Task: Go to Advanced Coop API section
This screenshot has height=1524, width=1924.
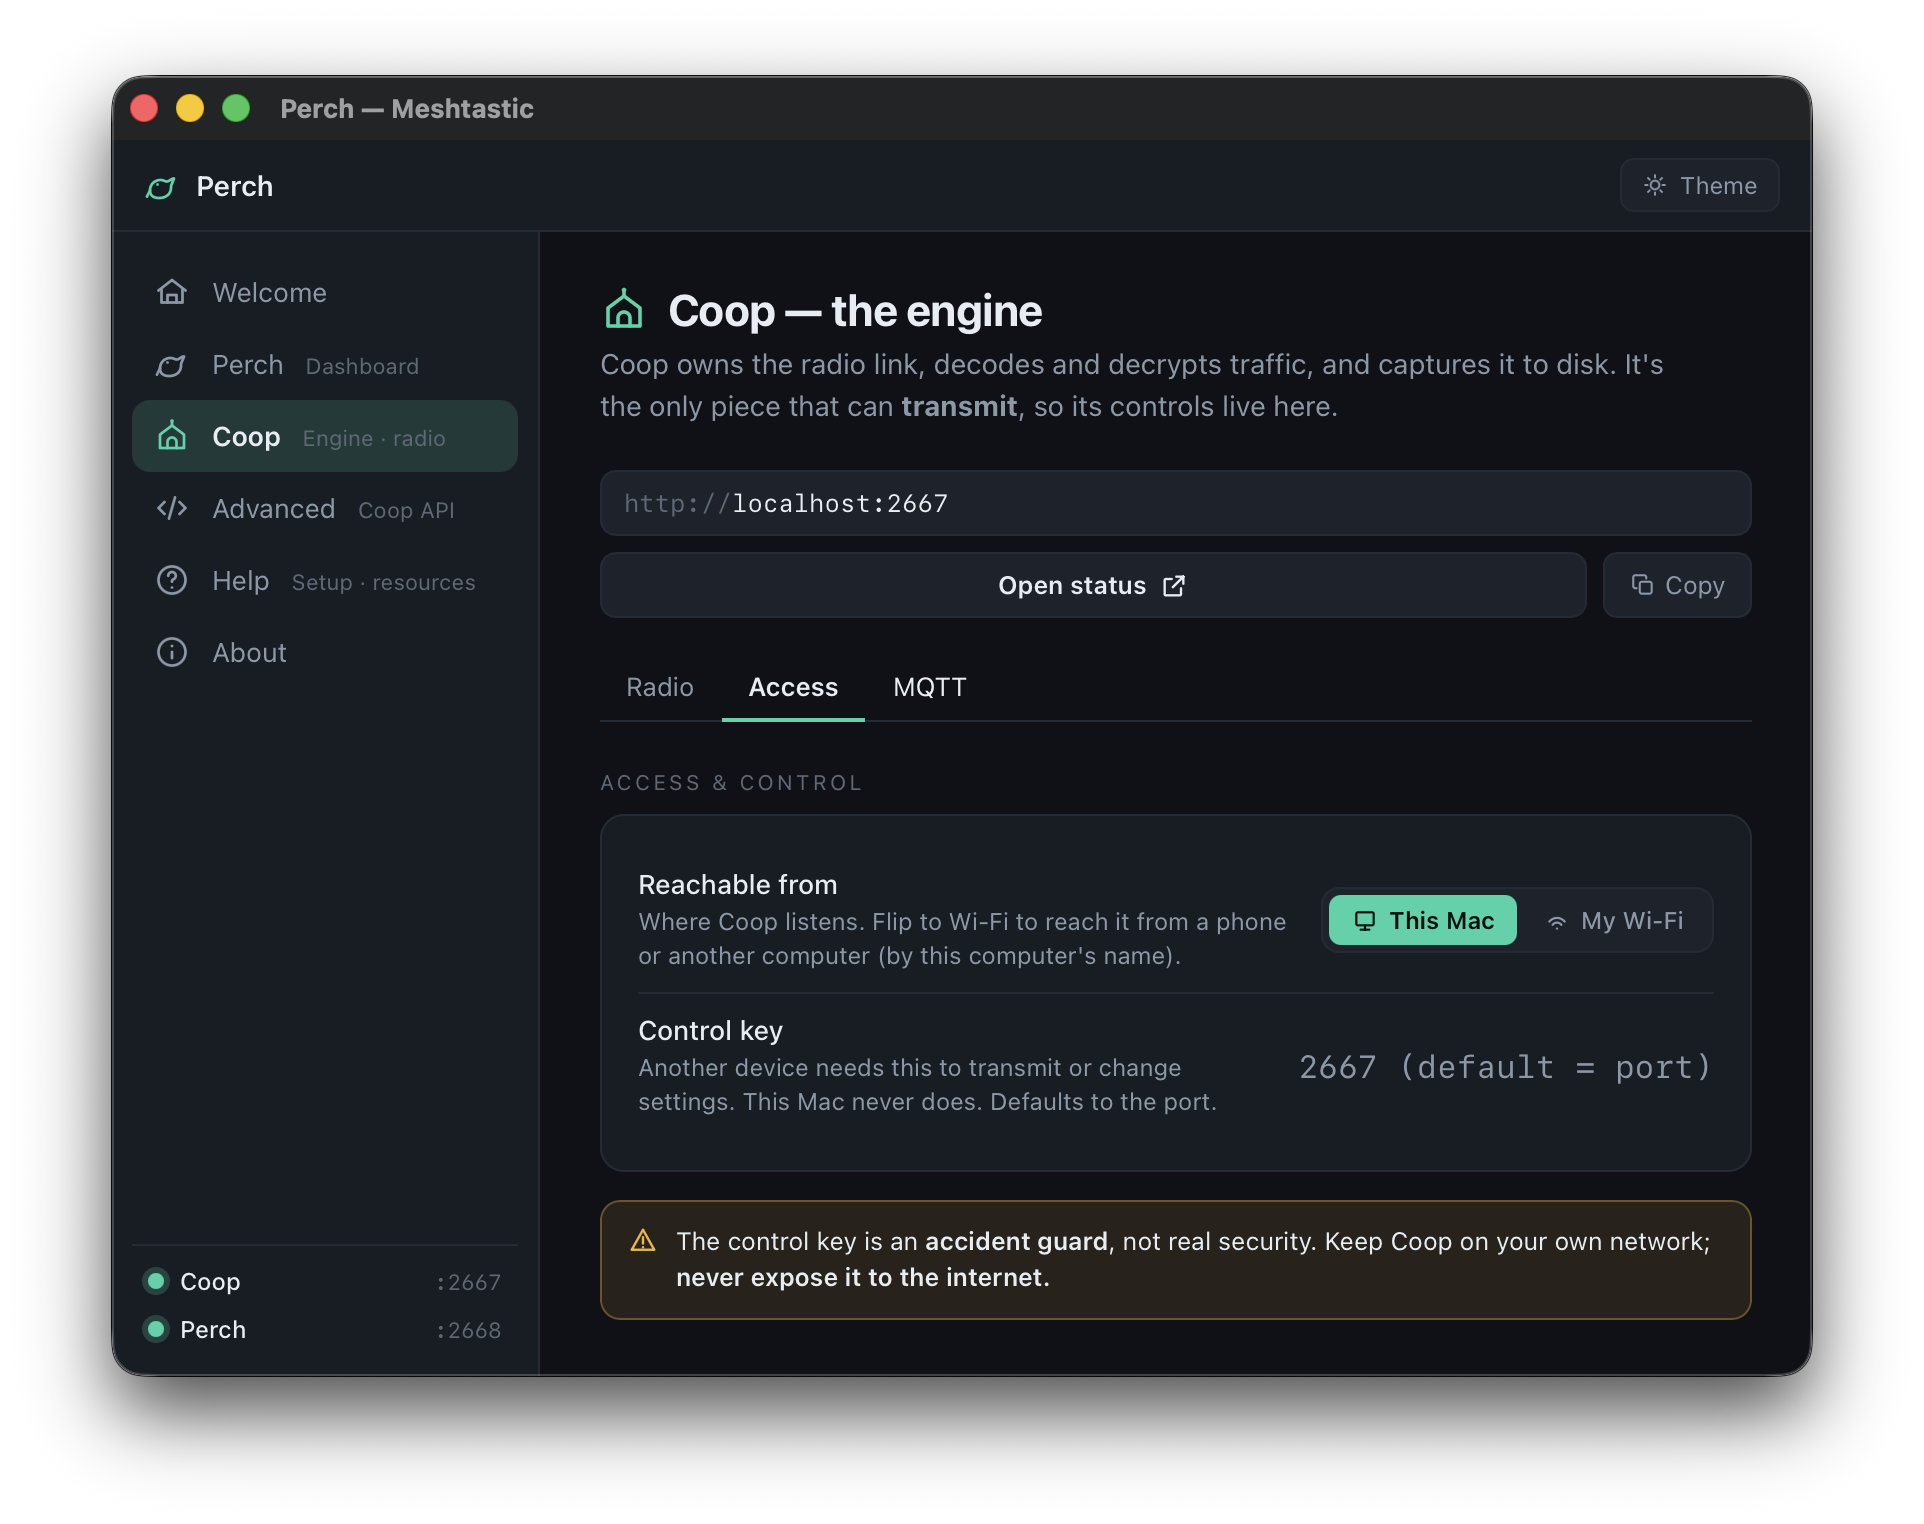Action: tap(325, 509)
